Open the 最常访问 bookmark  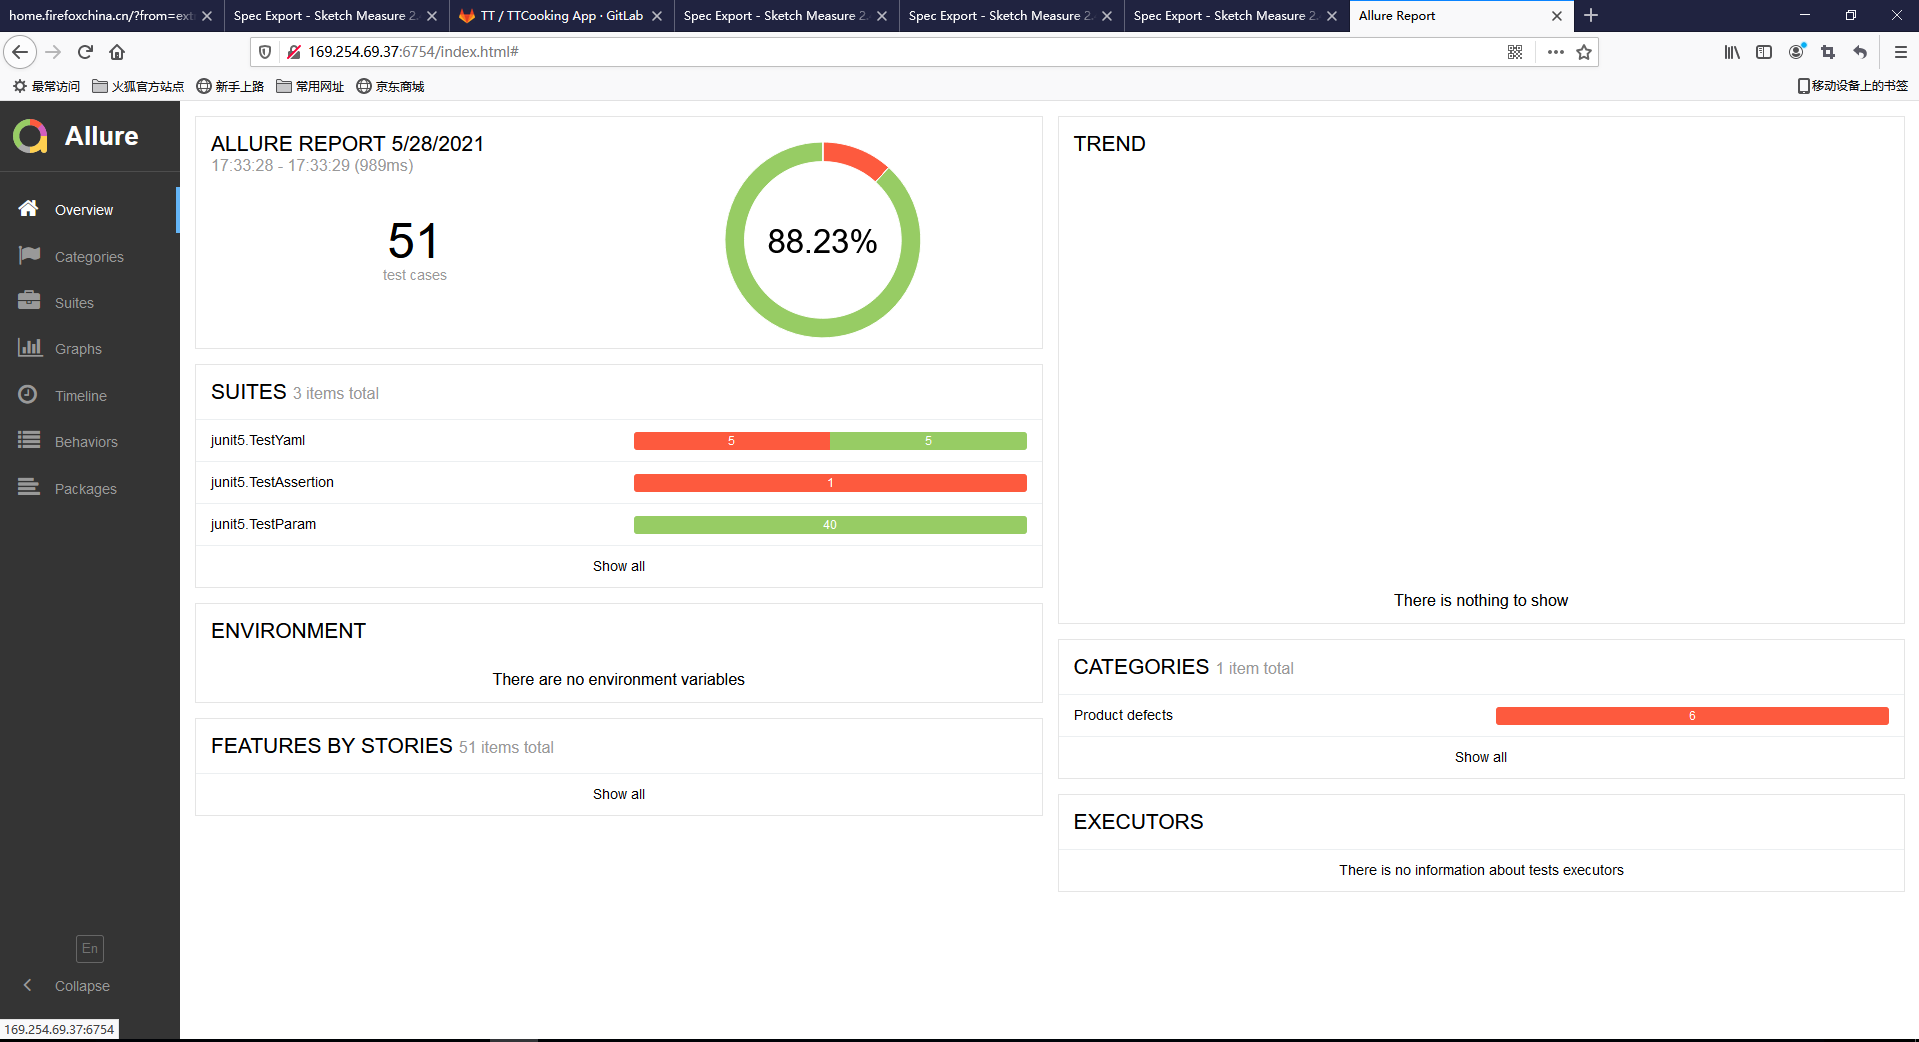[46, 86]
